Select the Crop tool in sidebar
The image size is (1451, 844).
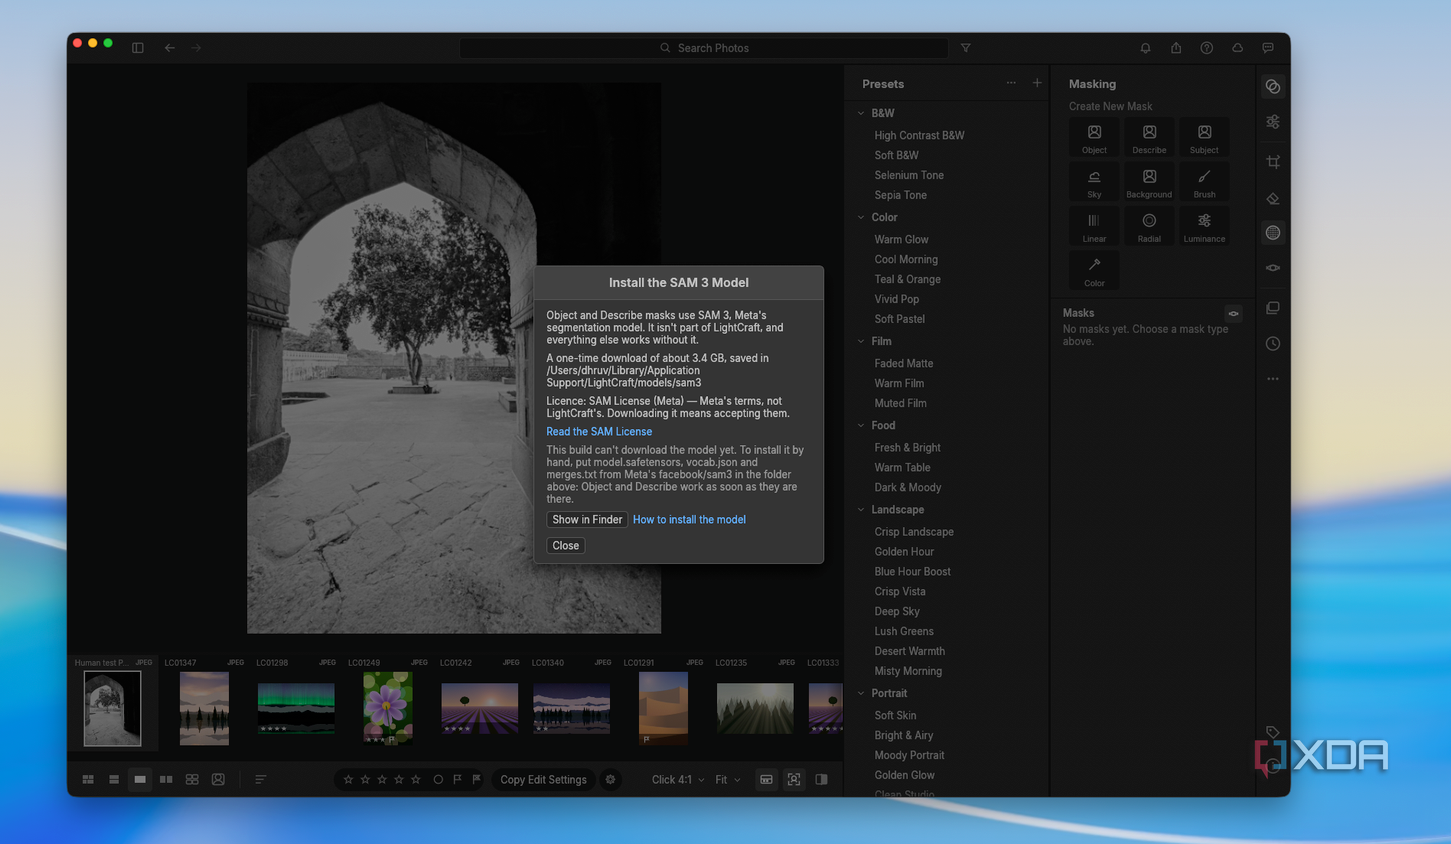[x=1273, y=161]
